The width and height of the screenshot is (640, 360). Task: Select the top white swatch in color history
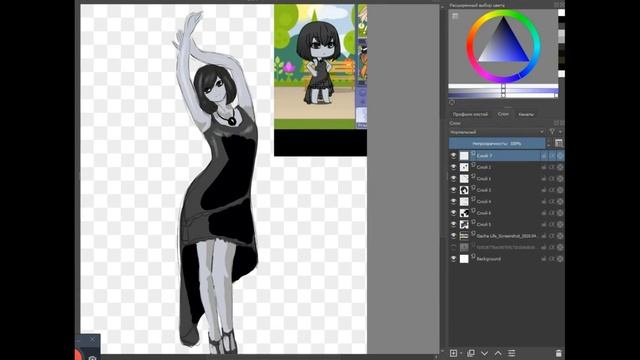562,13
